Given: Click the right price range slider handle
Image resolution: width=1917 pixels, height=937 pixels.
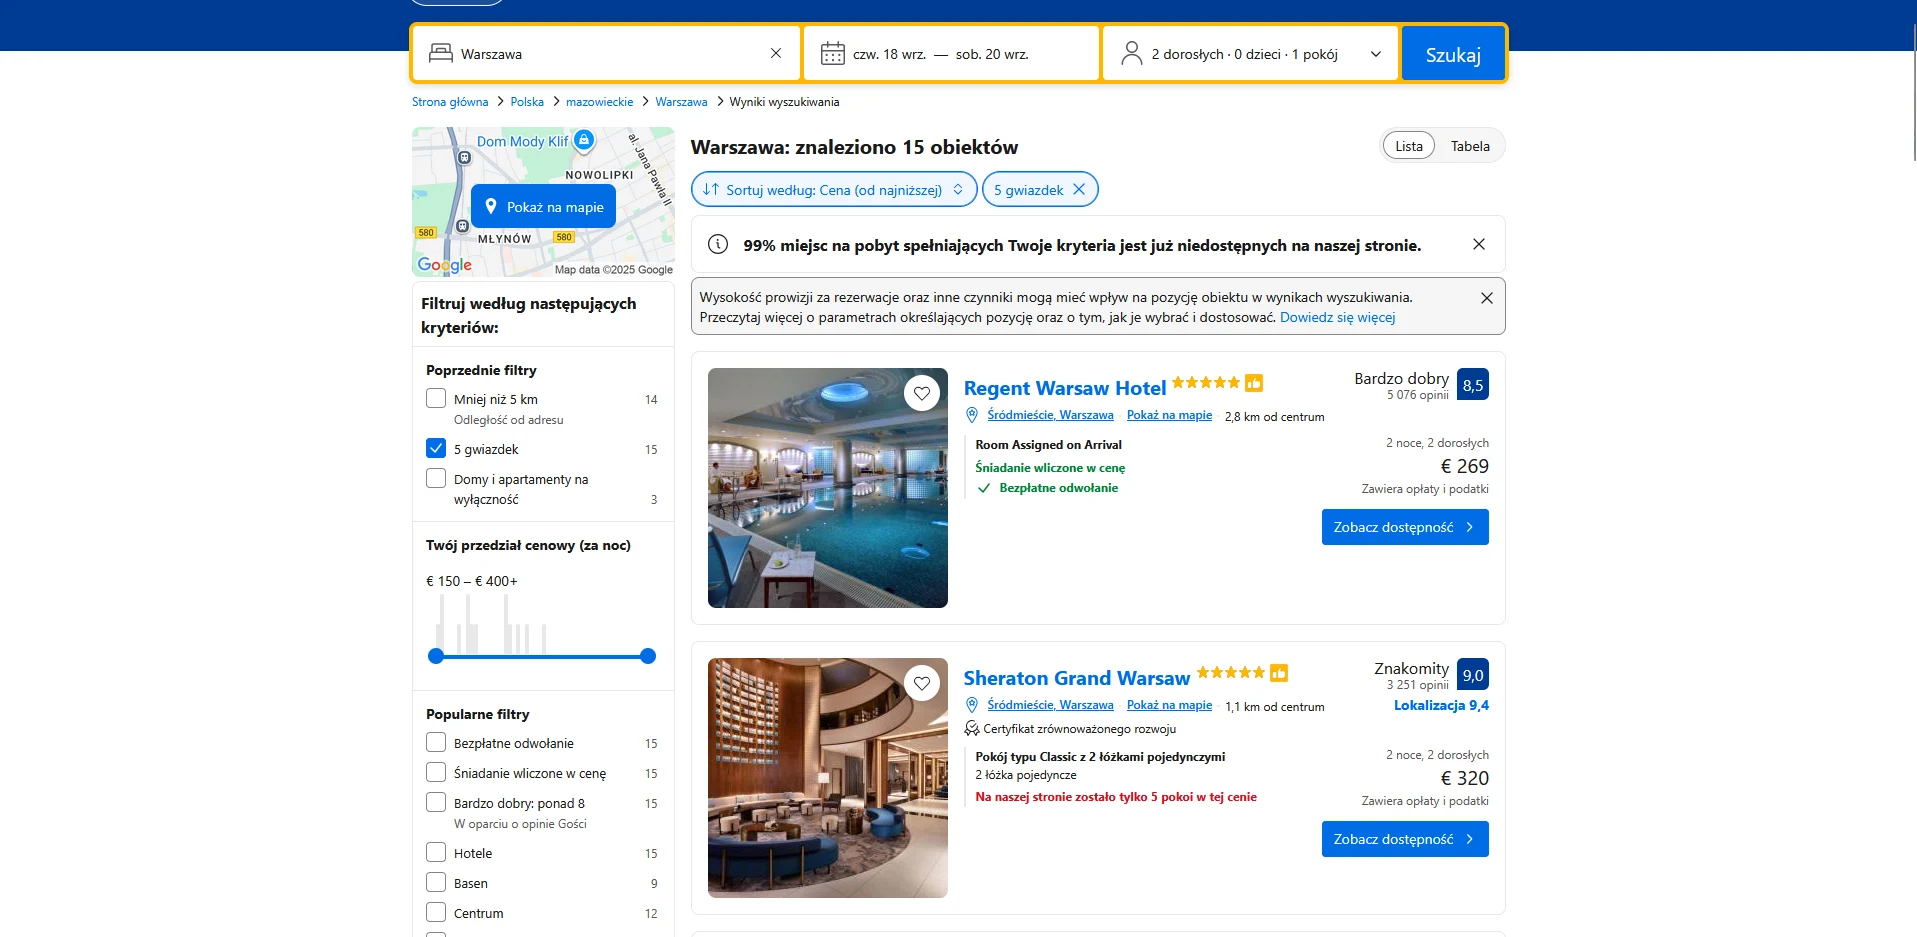Looking at the screenshot, I should (648, 656).
